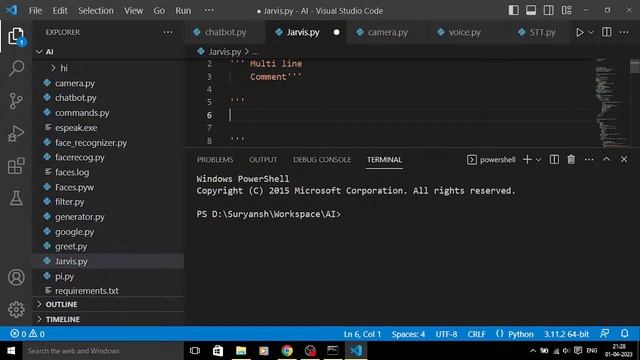
Task: Kill terminal with trash icon
Action: [571, 160]
